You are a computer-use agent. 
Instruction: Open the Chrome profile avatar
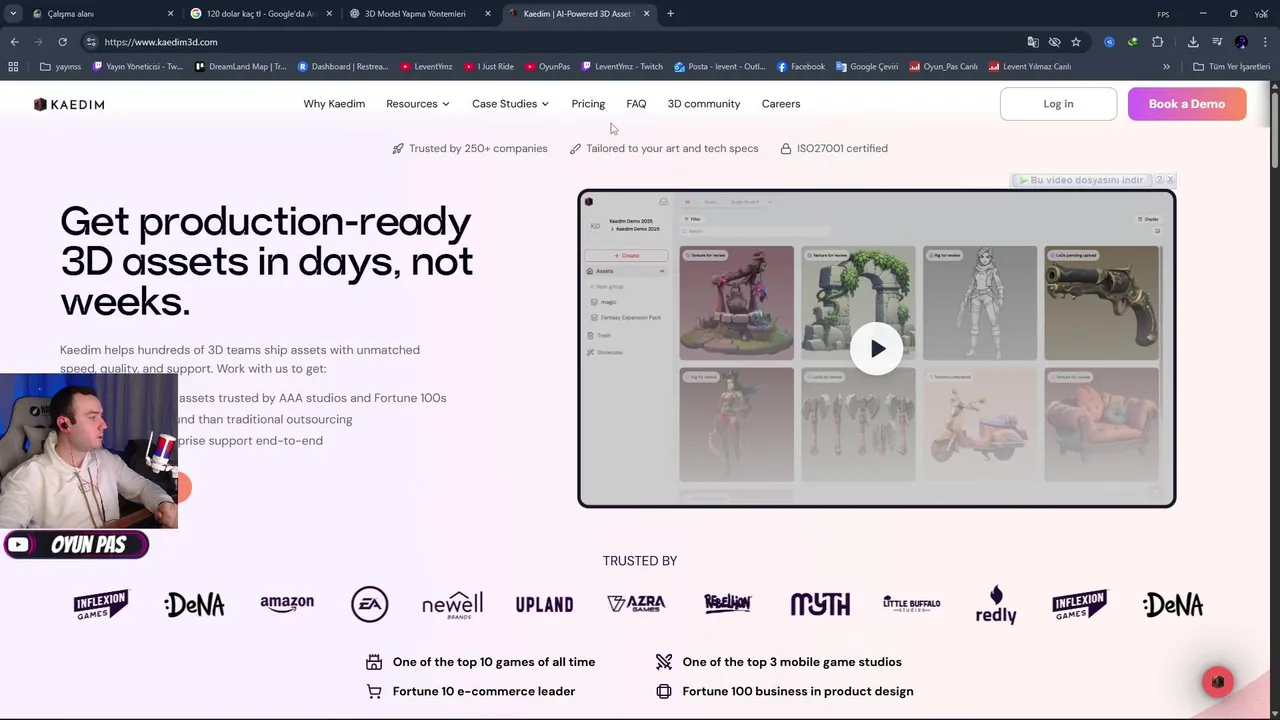1241,42
